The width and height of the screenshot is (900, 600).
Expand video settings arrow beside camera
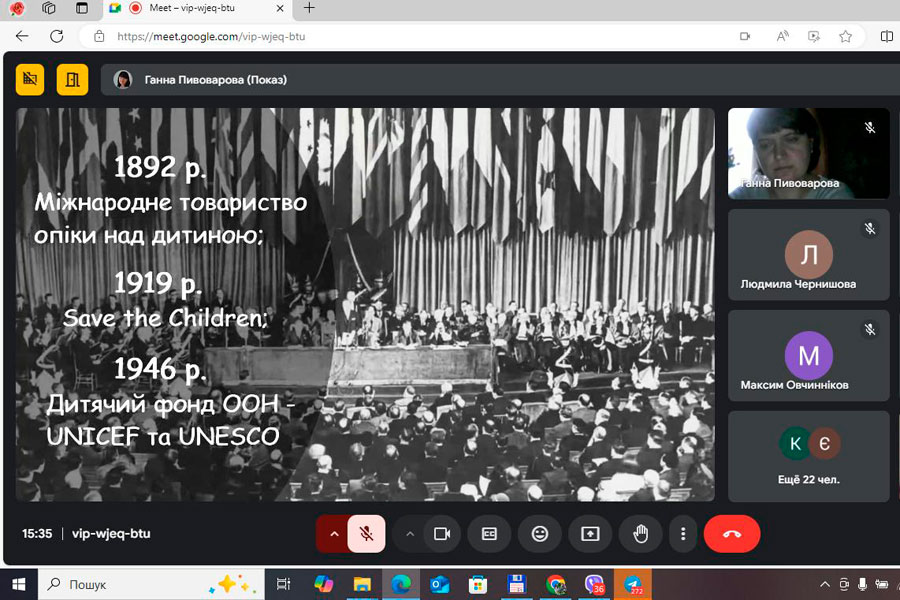coord(410,534)
